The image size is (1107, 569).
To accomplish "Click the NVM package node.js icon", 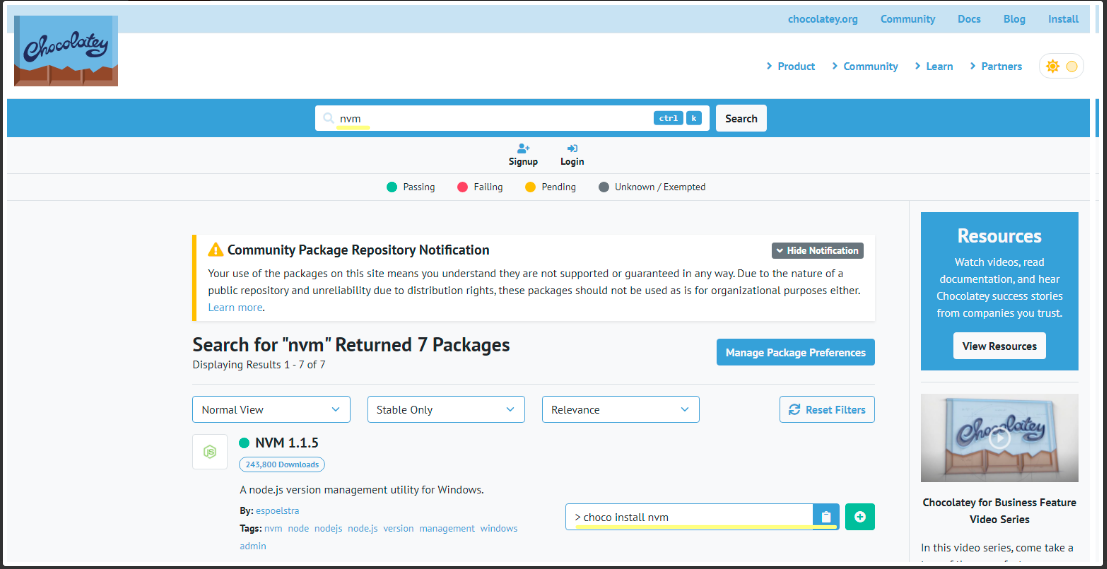I will (210, 452).
